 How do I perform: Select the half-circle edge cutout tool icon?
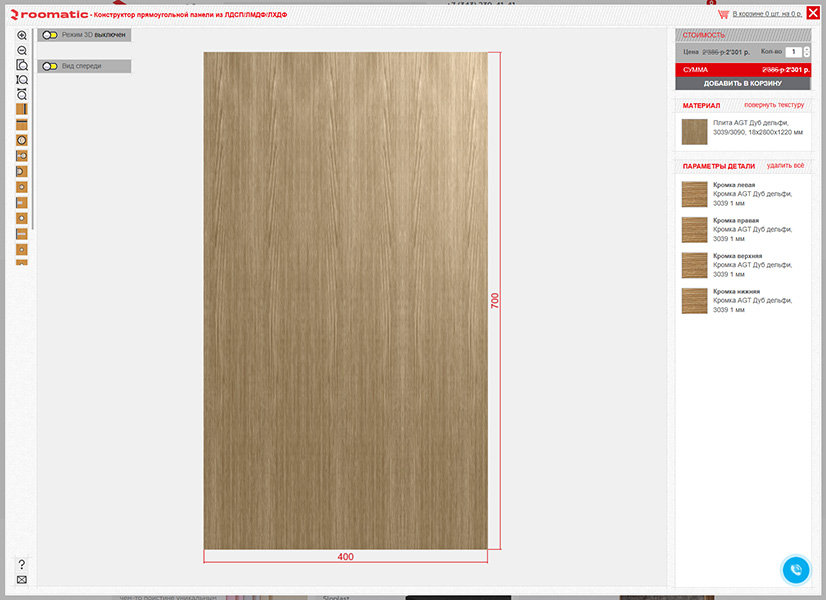(22, 172)
